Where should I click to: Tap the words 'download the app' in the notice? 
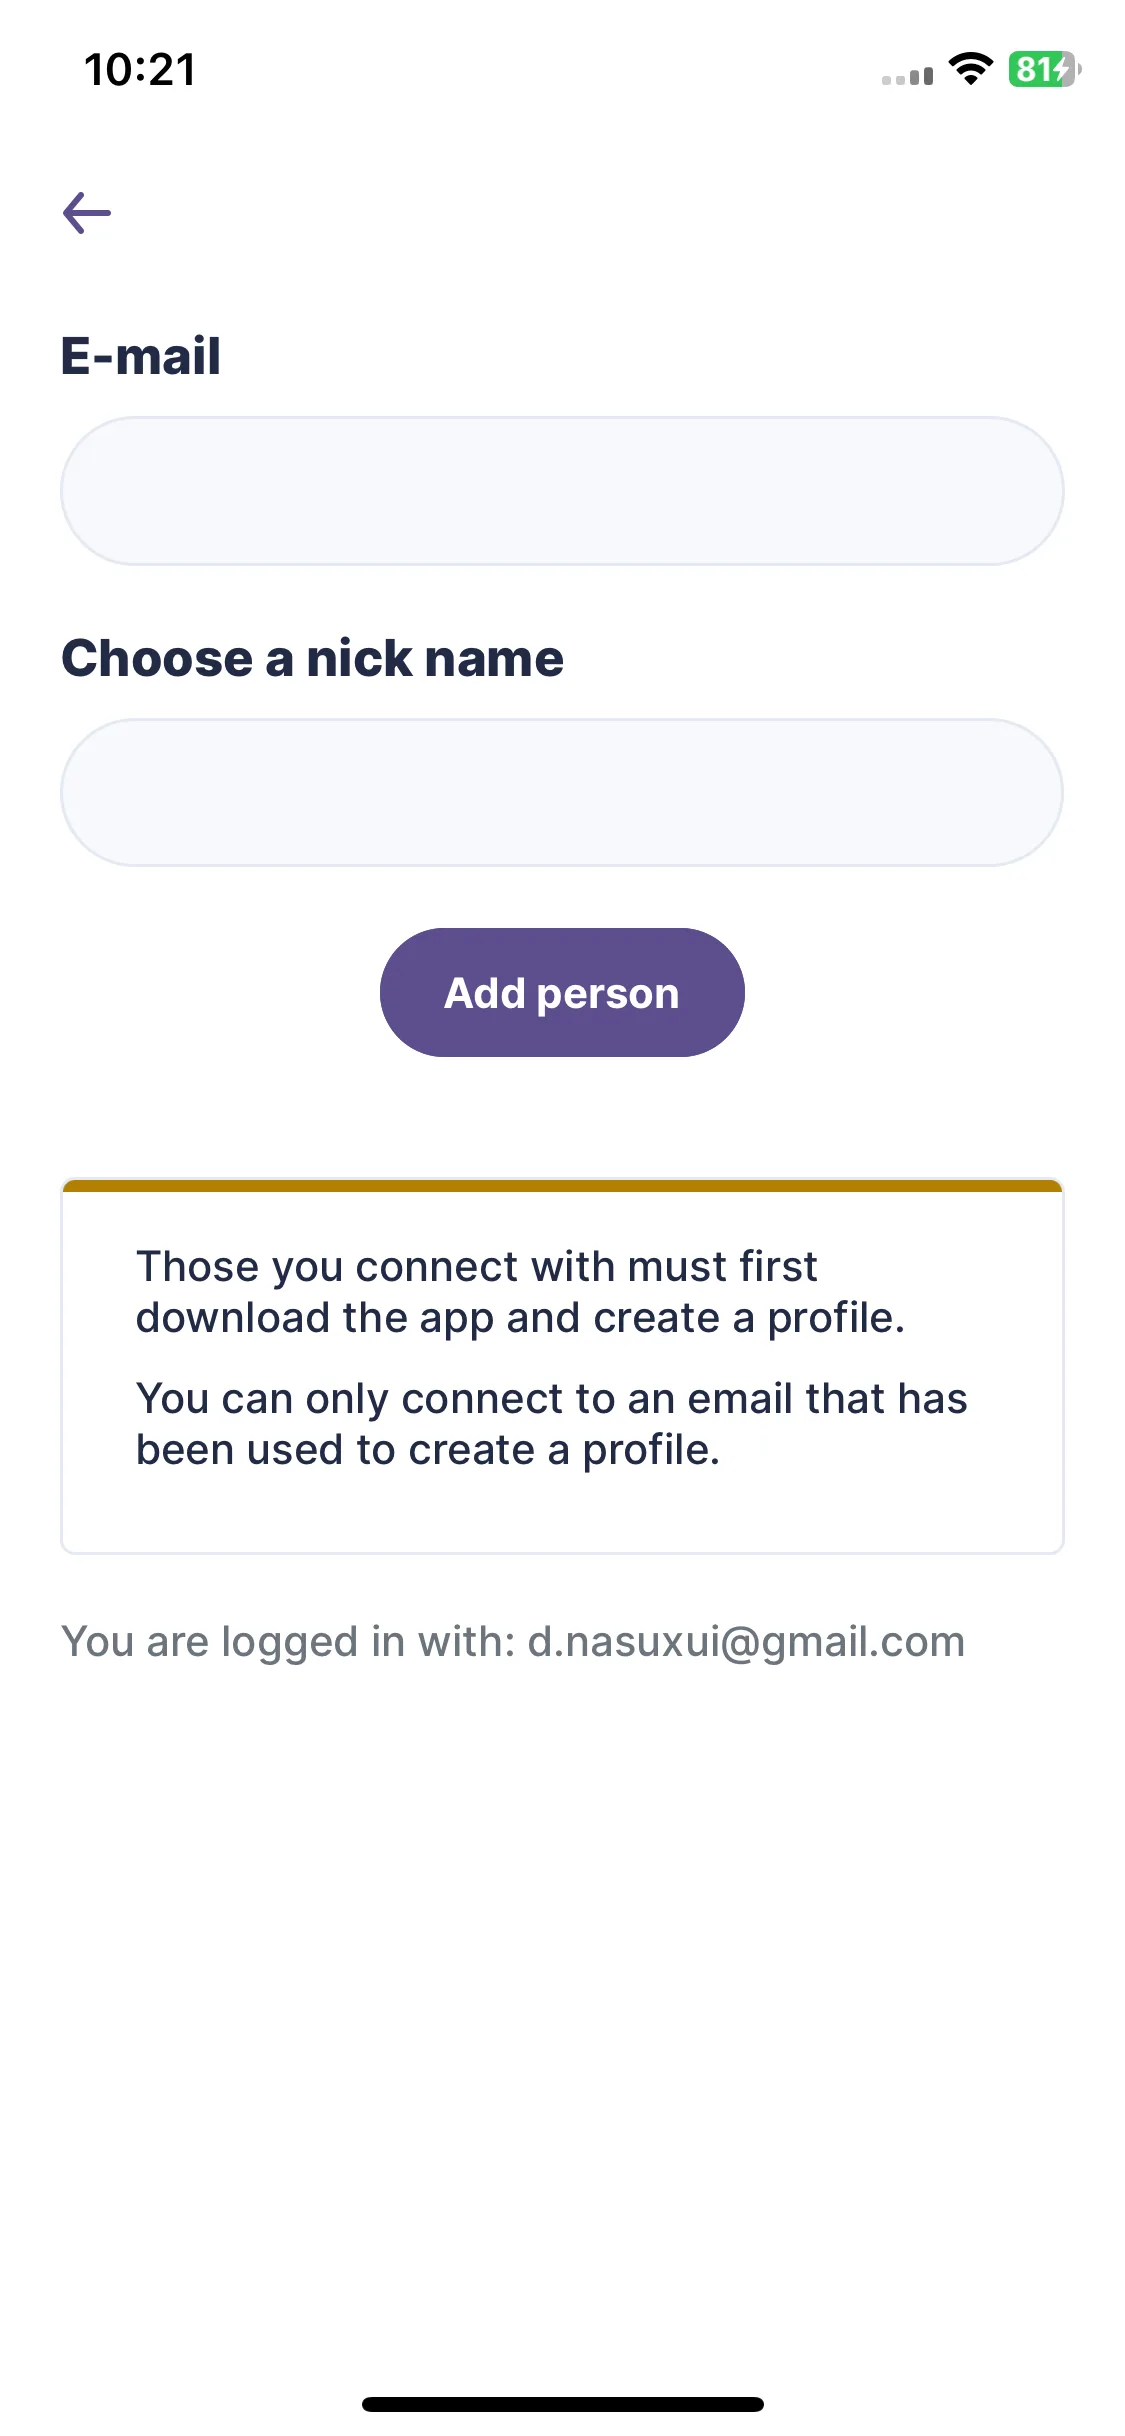coord(315,1318)
